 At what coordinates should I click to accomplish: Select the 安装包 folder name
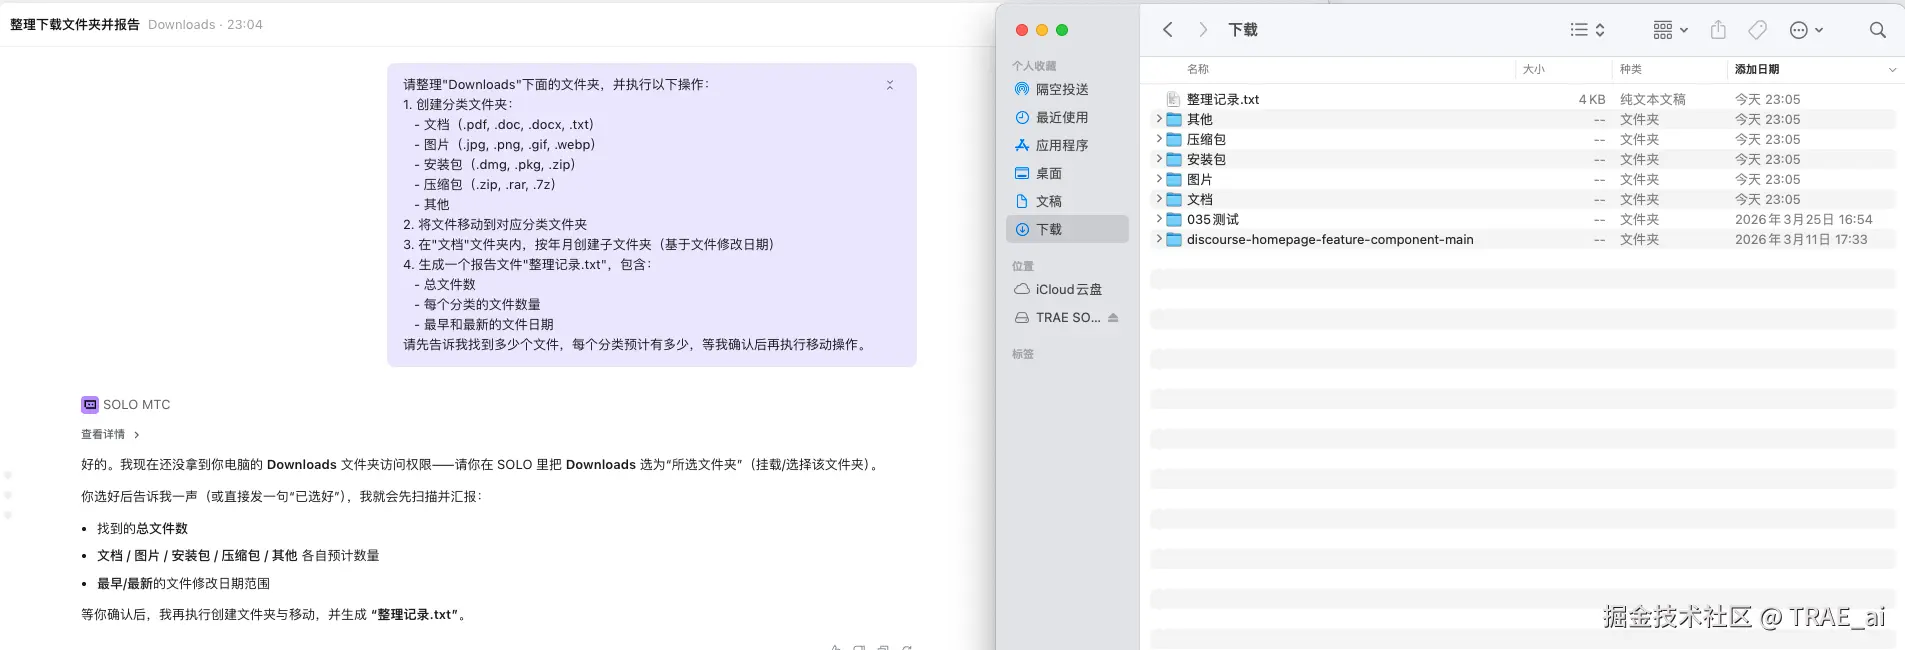[x=1206, y=159]
